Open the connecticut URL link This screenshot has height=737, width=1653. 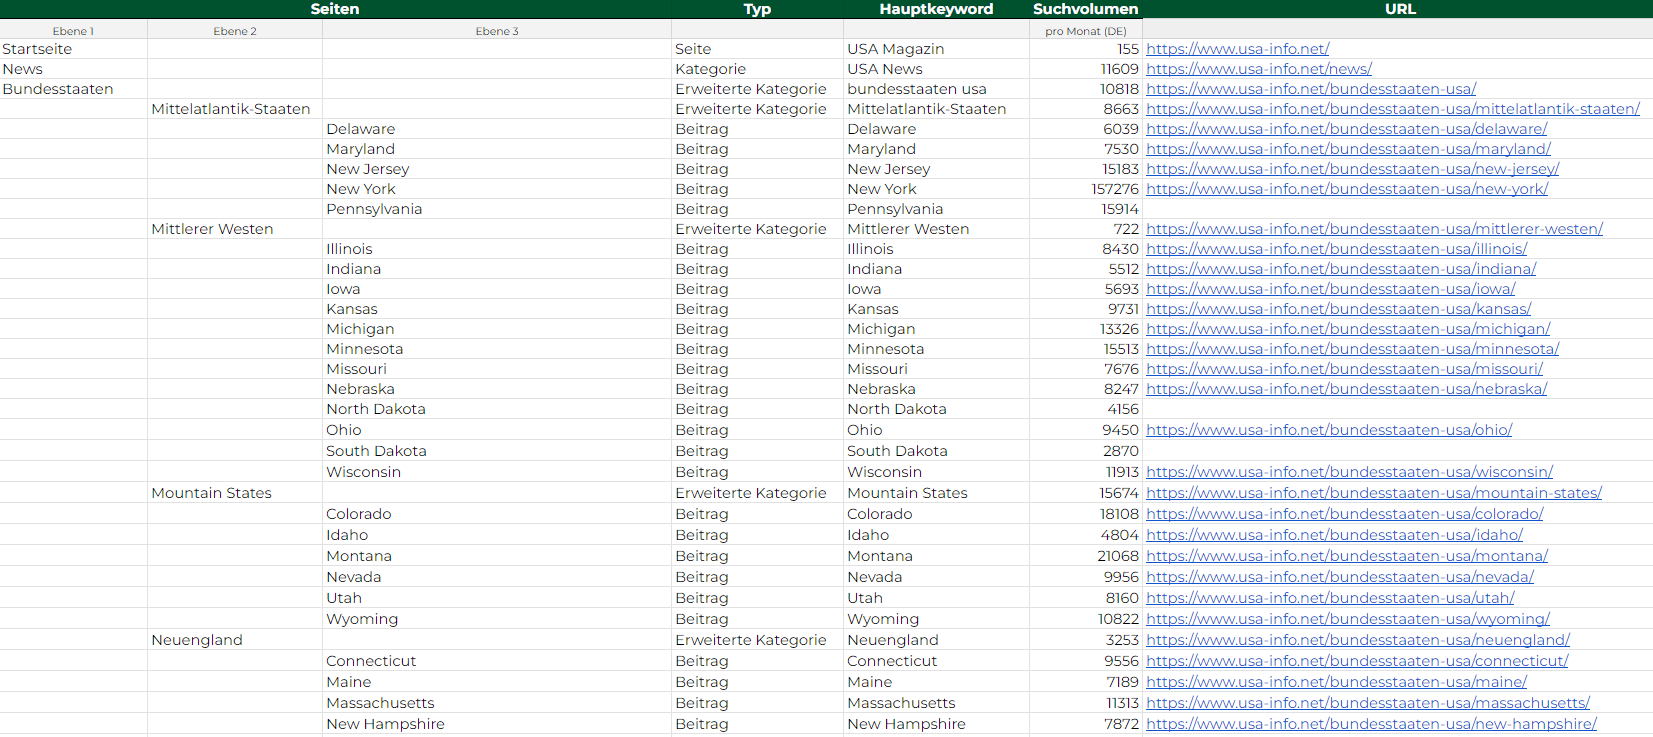(1357, 661)
